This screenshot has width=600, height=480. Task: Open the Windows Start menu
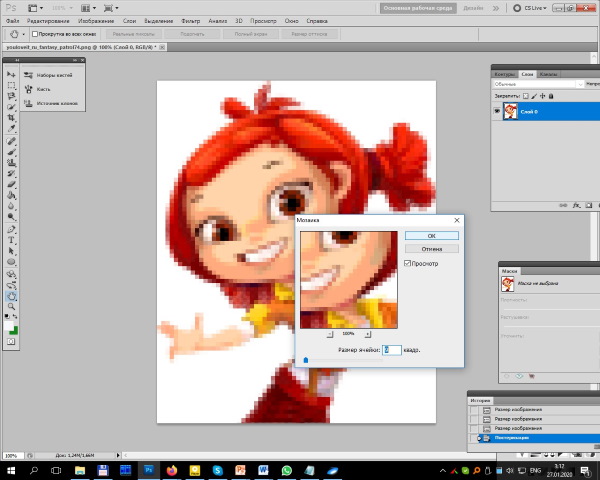pos(11,470)
